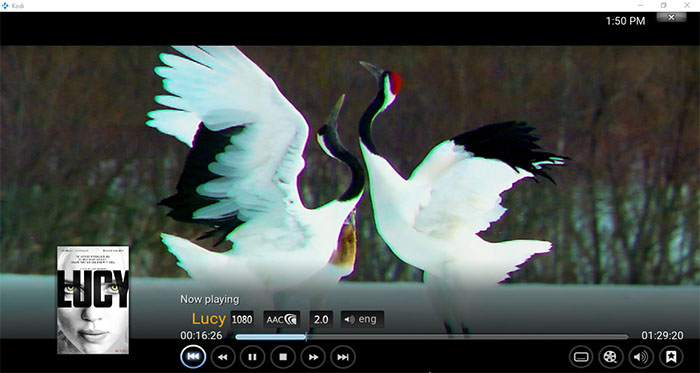Open the bookmarks star icon
The height and width of the screenshot is (373, 700).
coord(671,357)
